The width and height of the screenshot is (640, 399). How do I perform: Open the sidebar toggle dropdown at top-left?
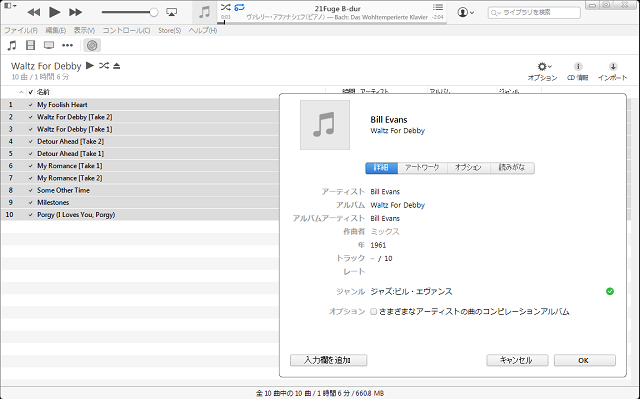[x=10, y=6]
